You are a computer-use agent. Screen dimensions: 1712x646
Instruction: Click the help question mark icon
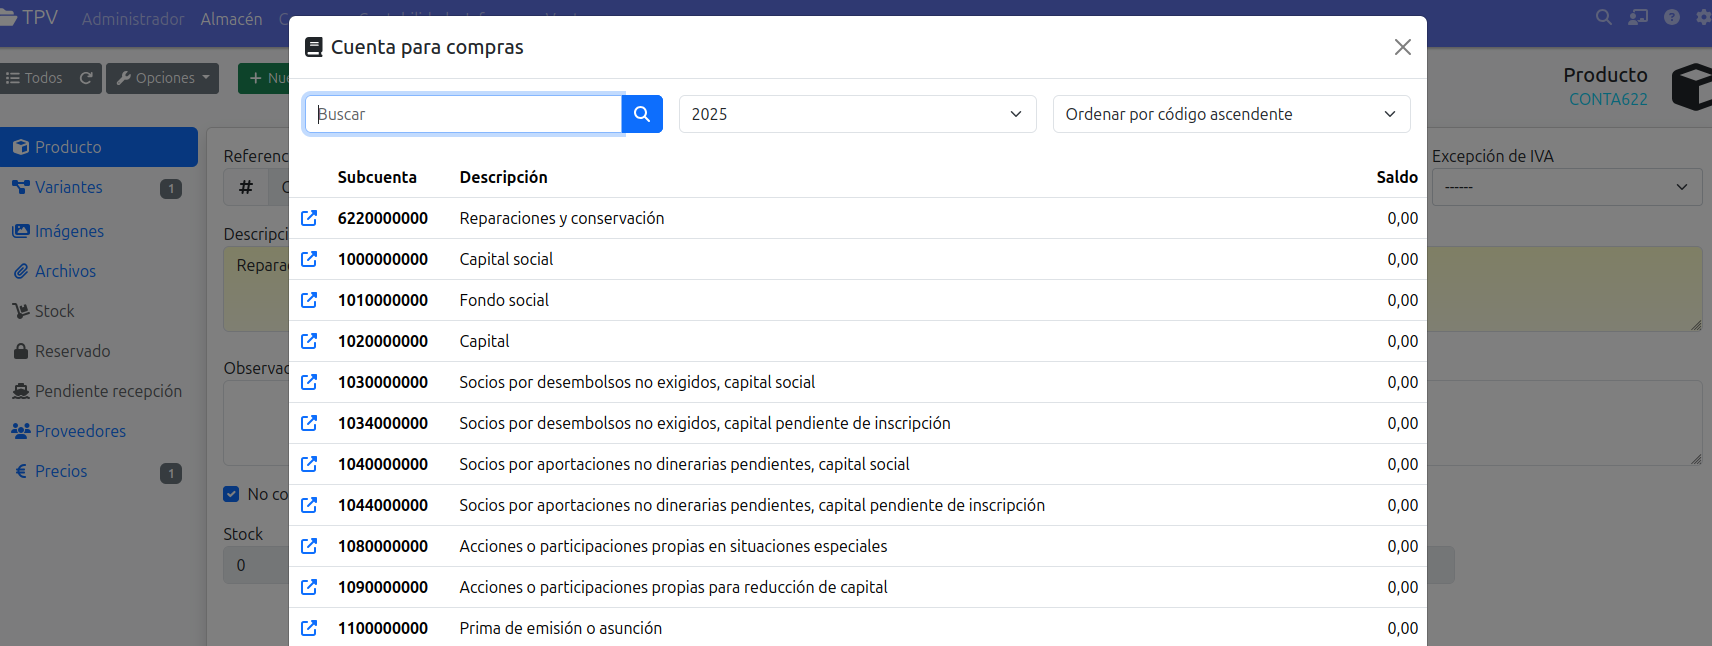(1672, 17)
